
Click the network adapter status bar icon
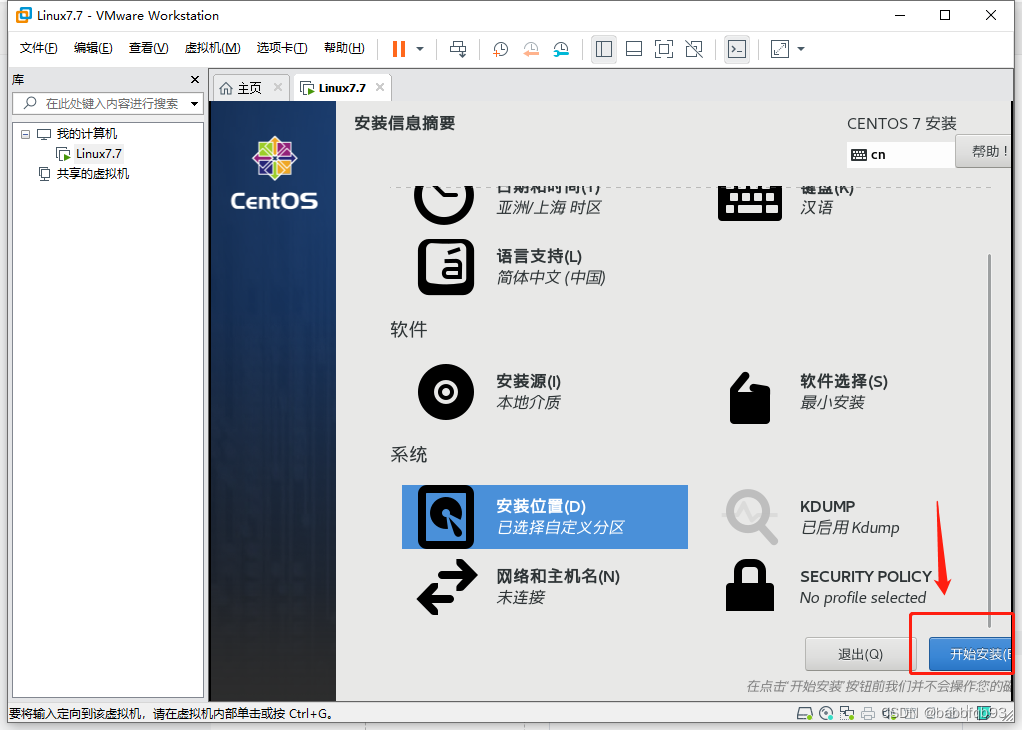847,713
